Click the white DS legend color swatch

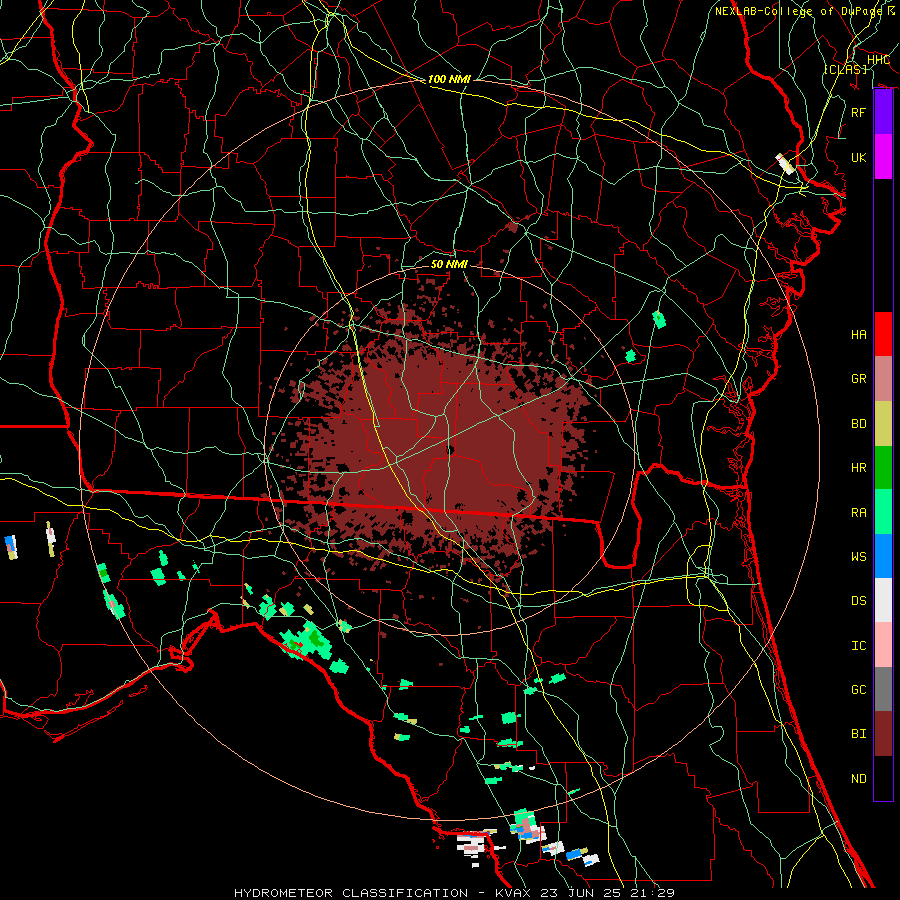click(883, 600)
